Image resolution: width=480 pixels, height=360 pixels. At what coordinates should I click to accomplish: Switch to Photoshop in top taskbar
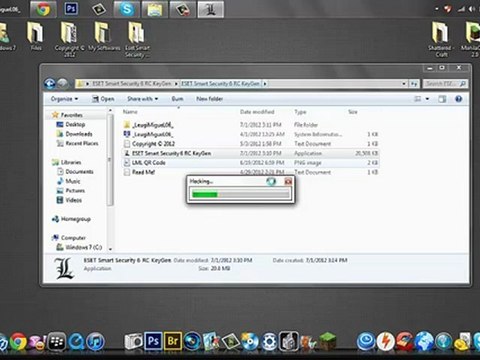[71, 9]
